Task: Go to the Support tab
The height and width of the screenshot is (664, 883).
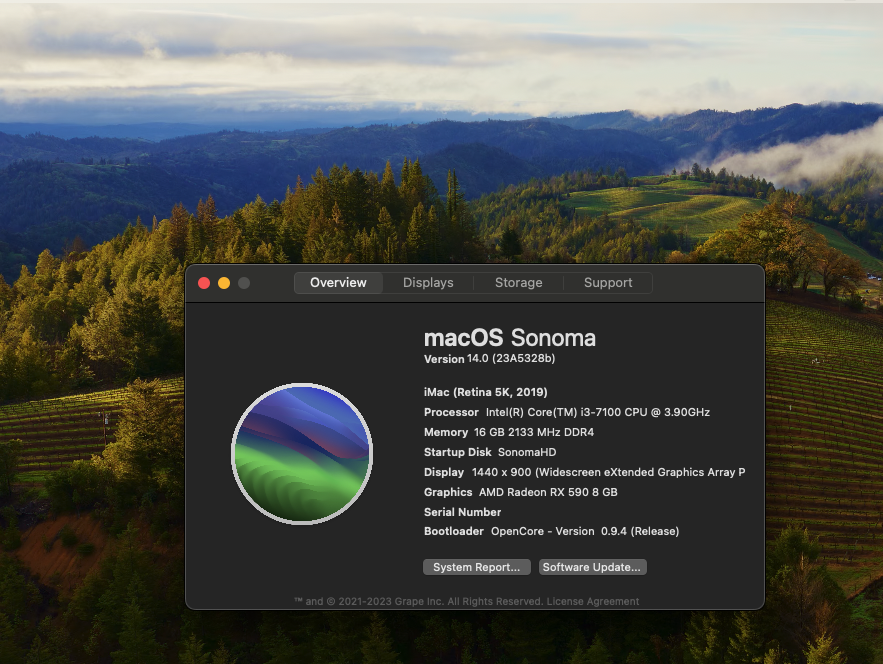Action: pyautogui.click(x=608, y=283)
